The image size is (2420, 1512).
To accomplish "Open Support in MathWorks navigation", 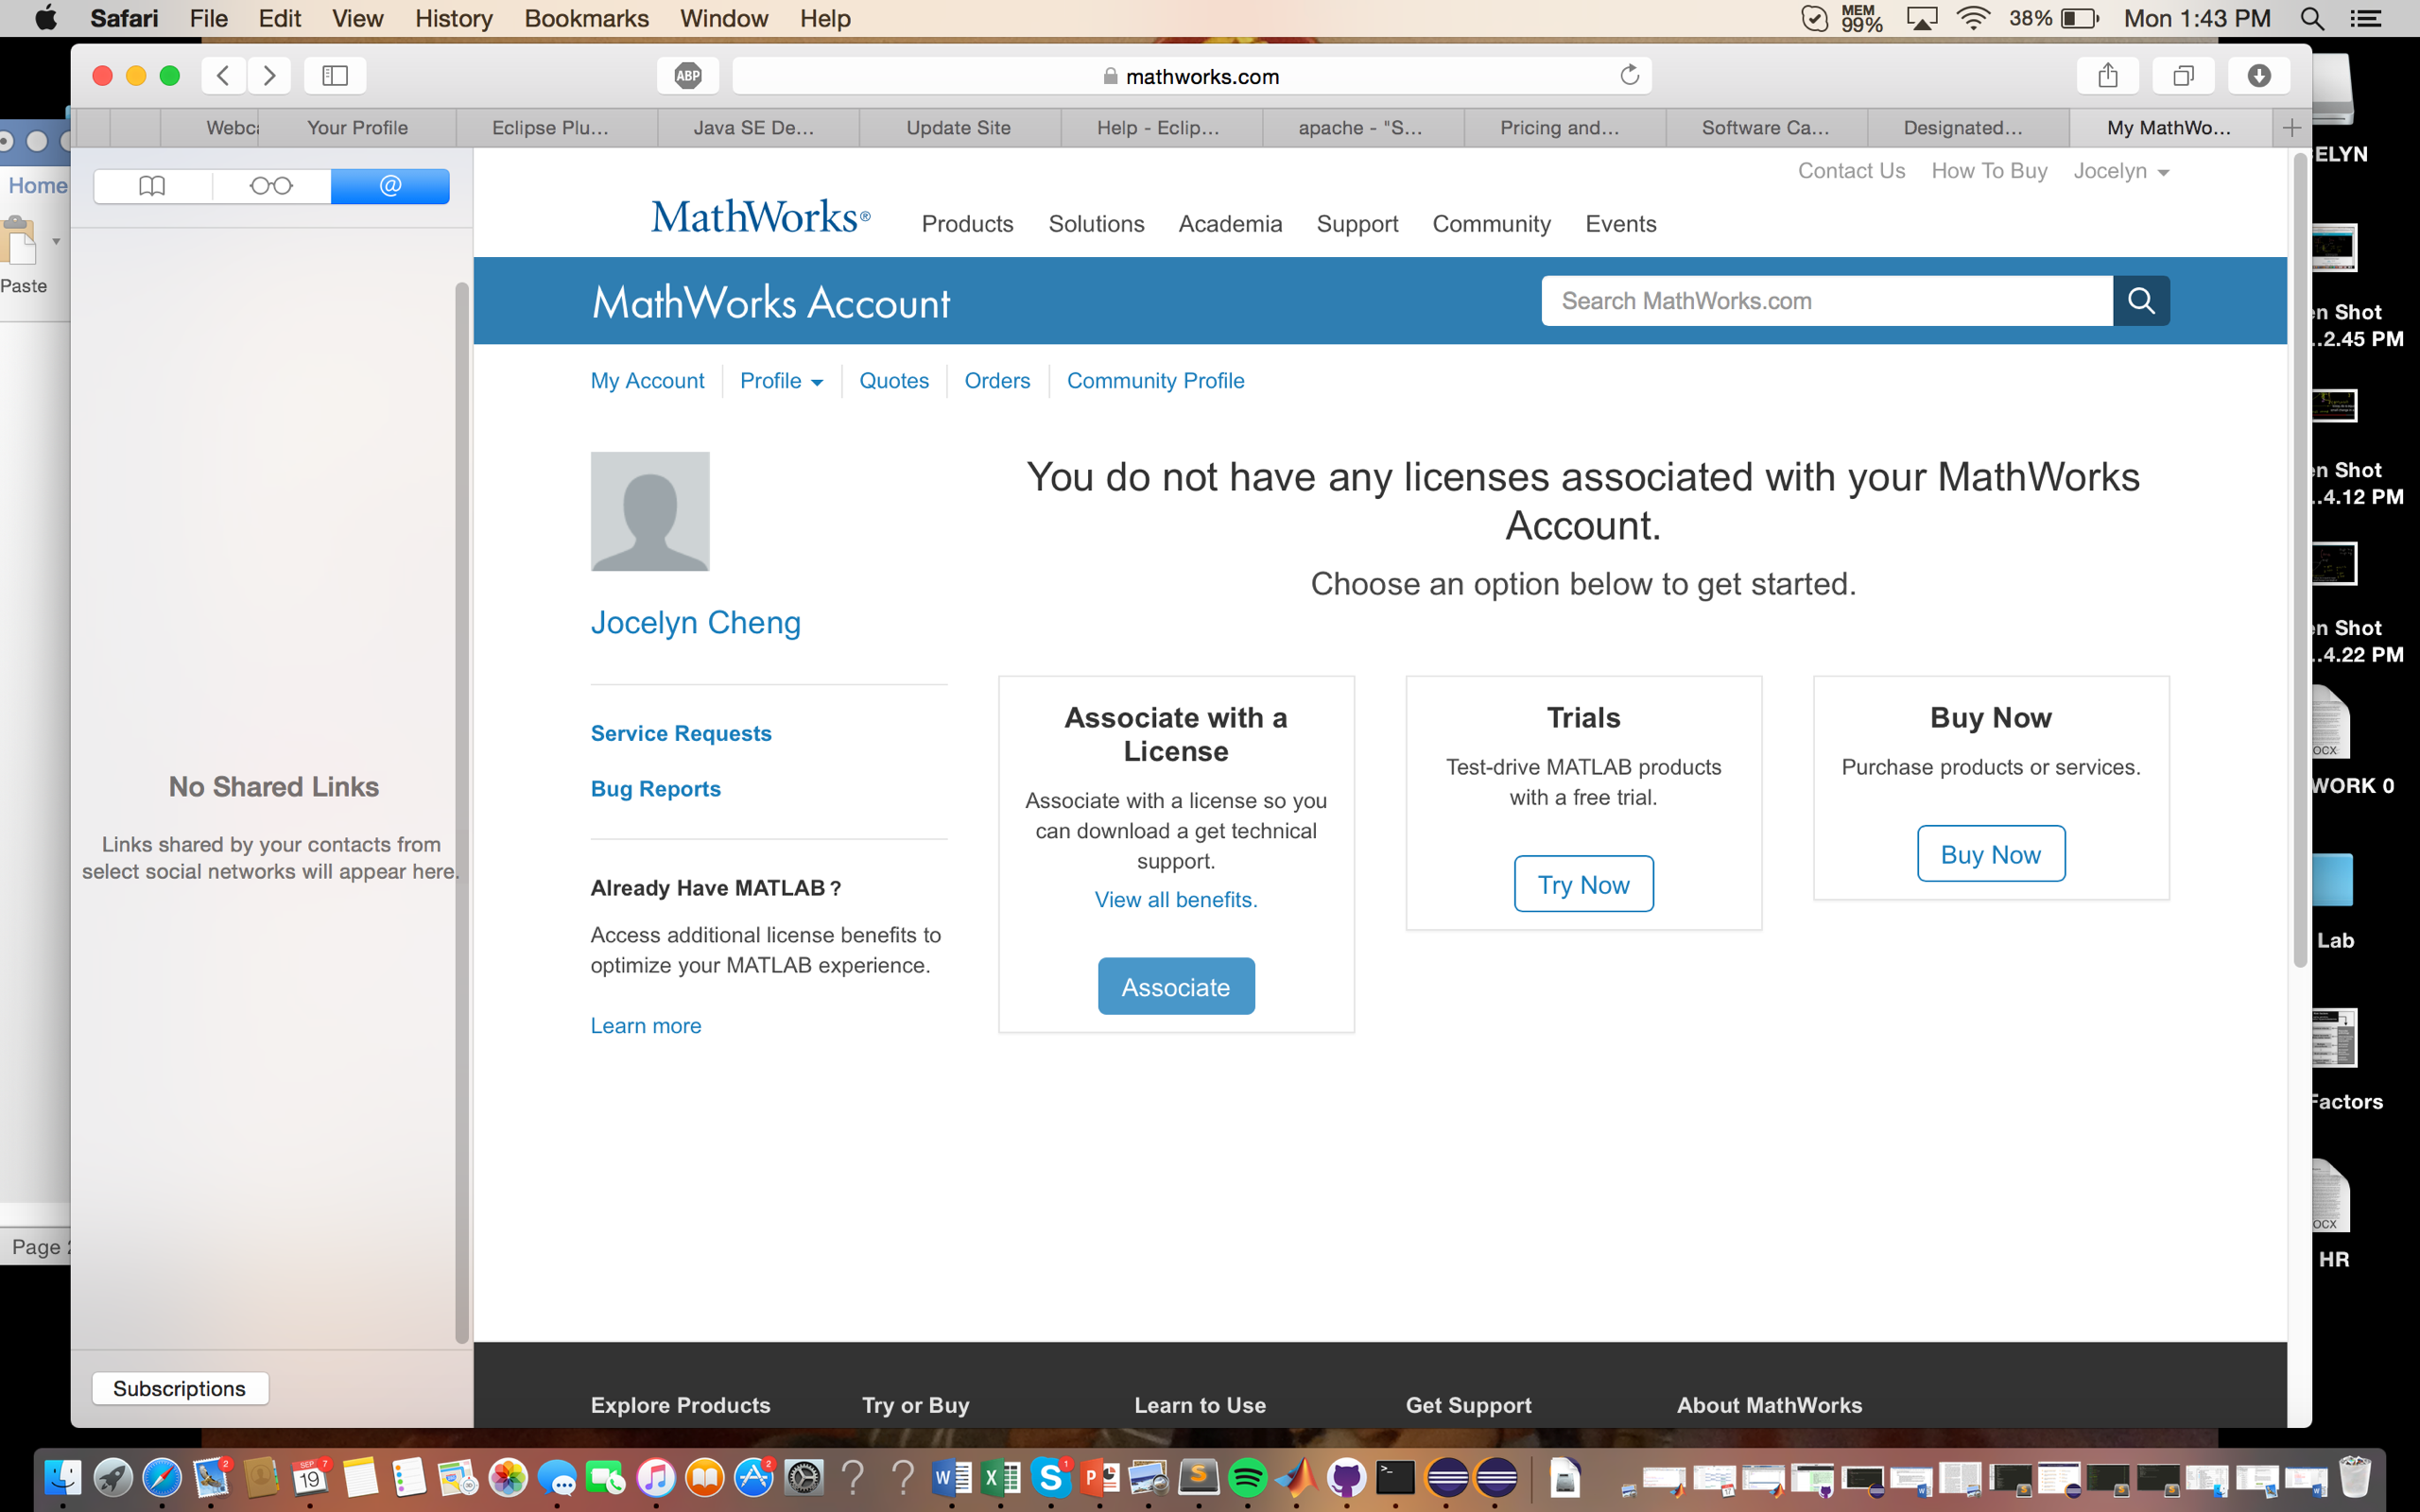I will click(x=1357, y=224).
